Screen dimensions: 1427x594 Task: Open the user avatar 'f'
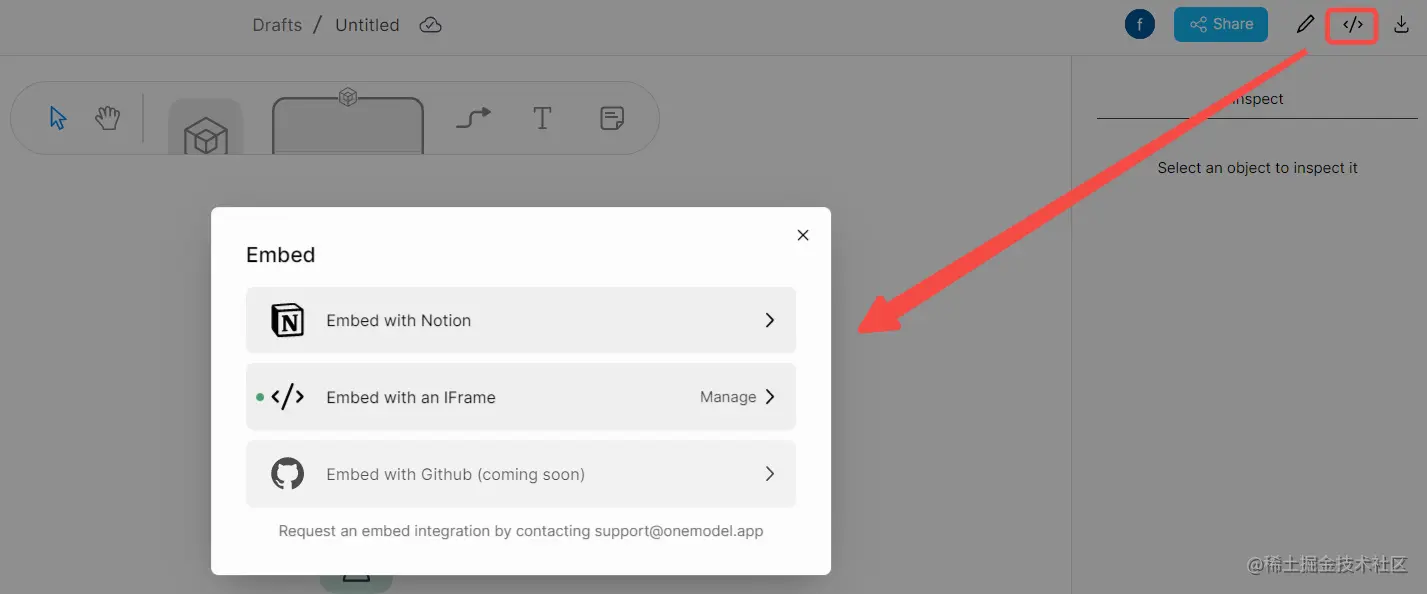1140,24
